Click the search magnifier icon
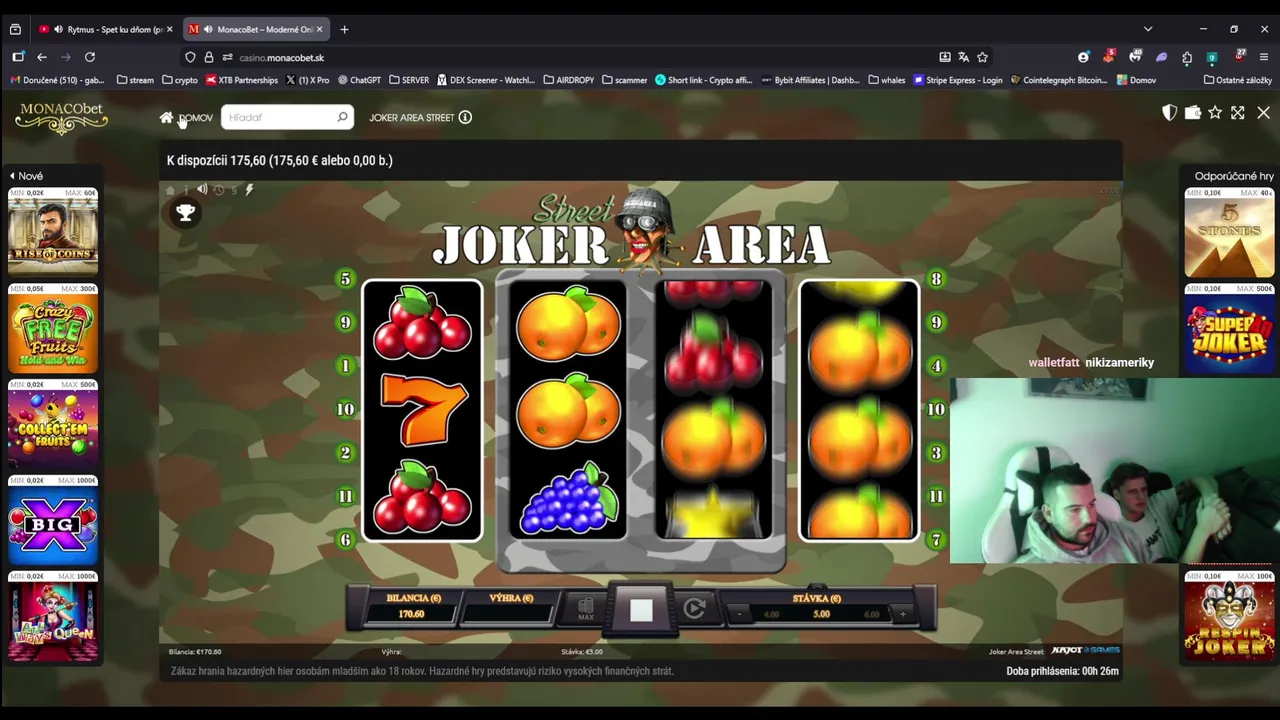The width and height of the screenshot is (1280, 720). click(x=342, y=117)
